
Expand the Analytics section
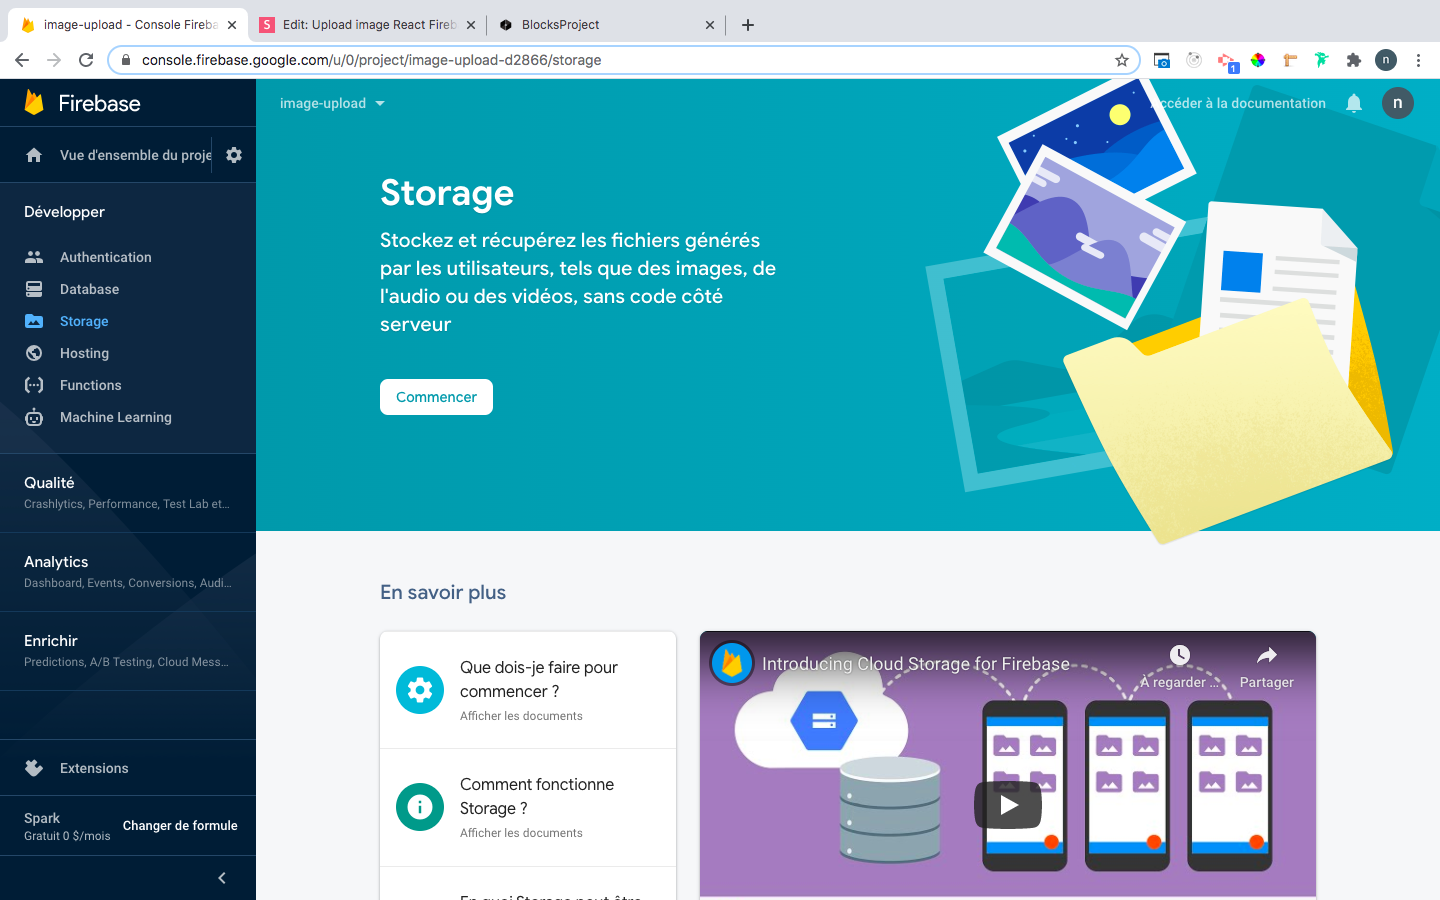[x=128, y=572]
